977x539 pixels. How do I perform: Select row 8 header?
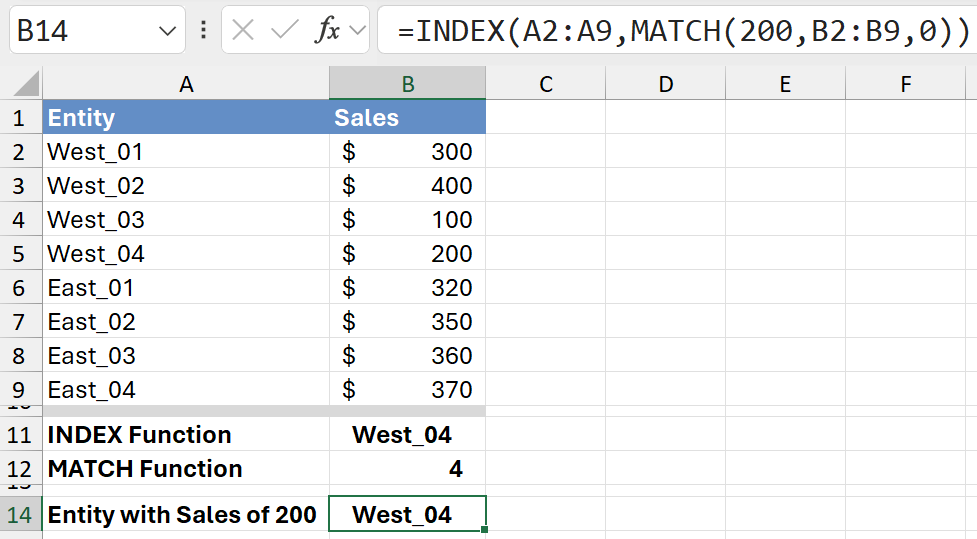point(21,355)
